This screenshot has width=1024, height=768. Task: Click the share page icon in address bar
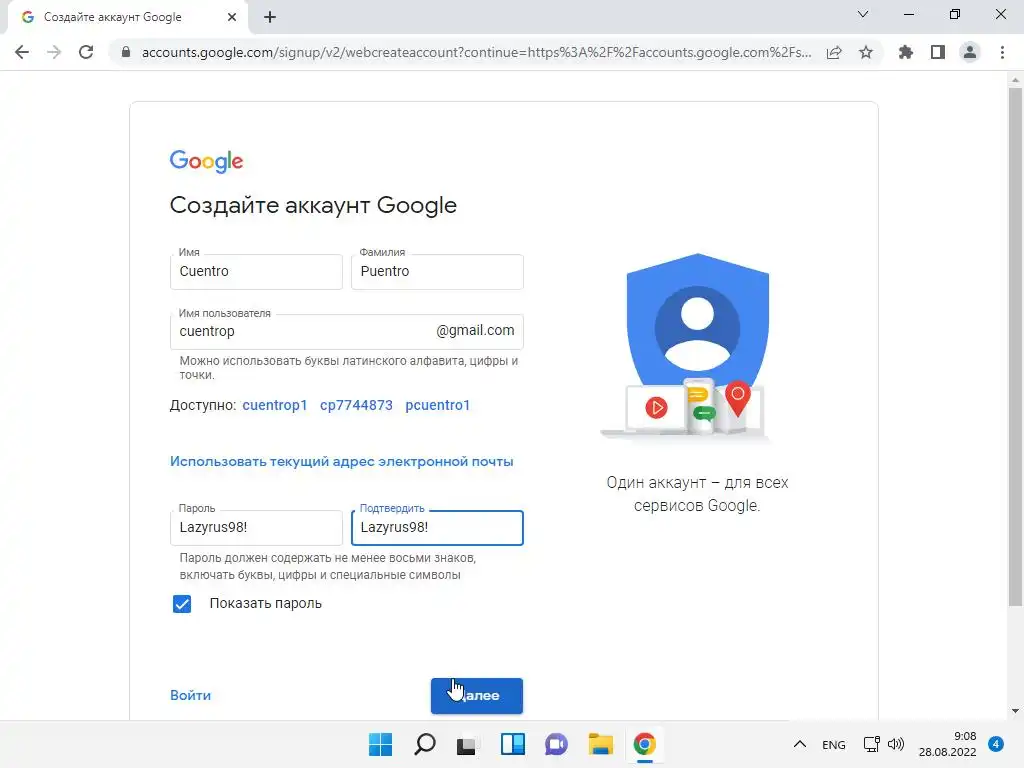834,52
